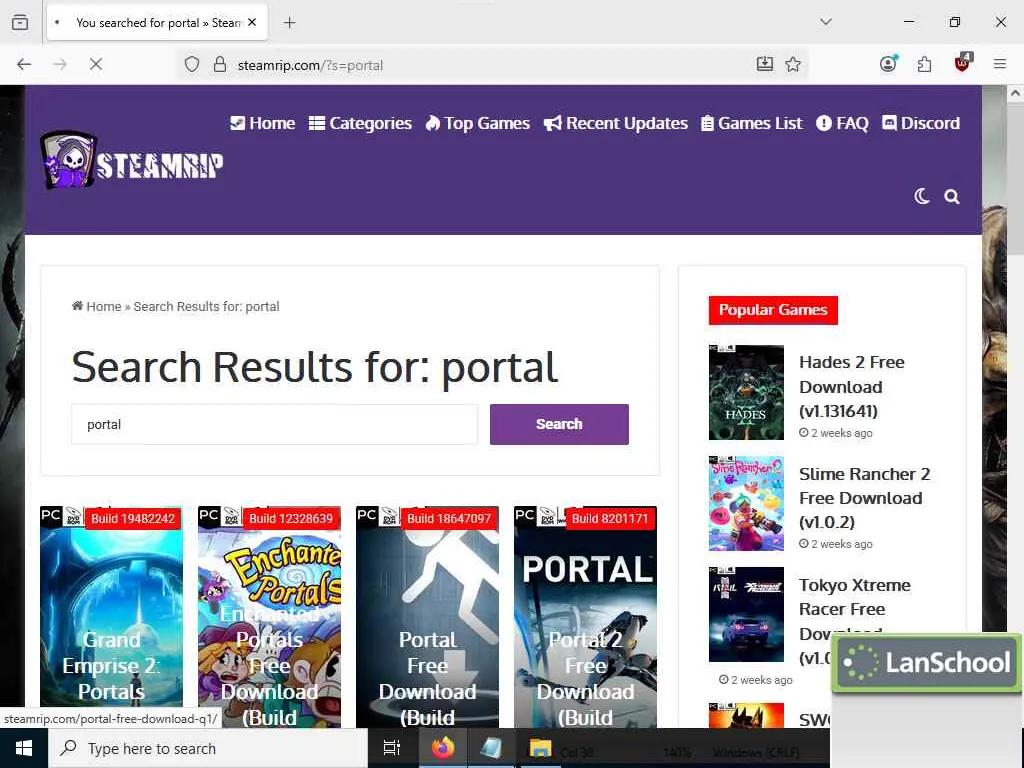Open Recent Updates menu item

click(616, 123)
